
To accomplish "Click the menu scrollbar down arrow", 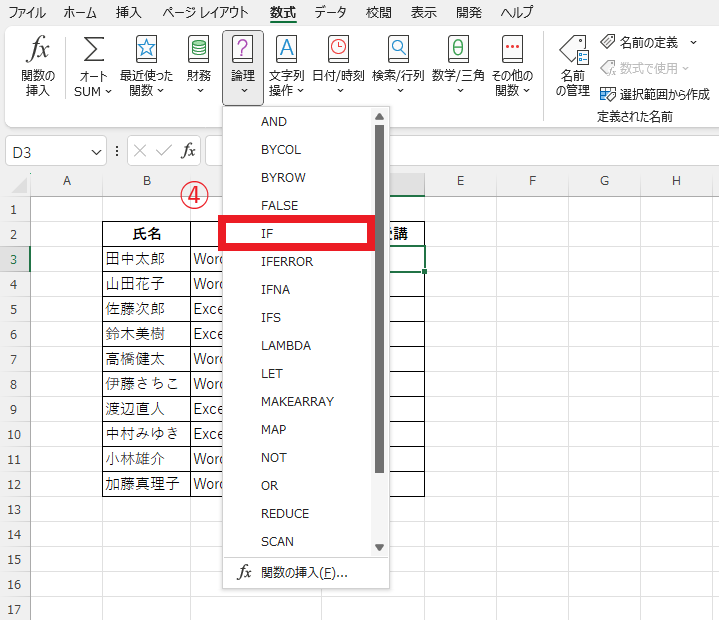I will click(379, 547).
